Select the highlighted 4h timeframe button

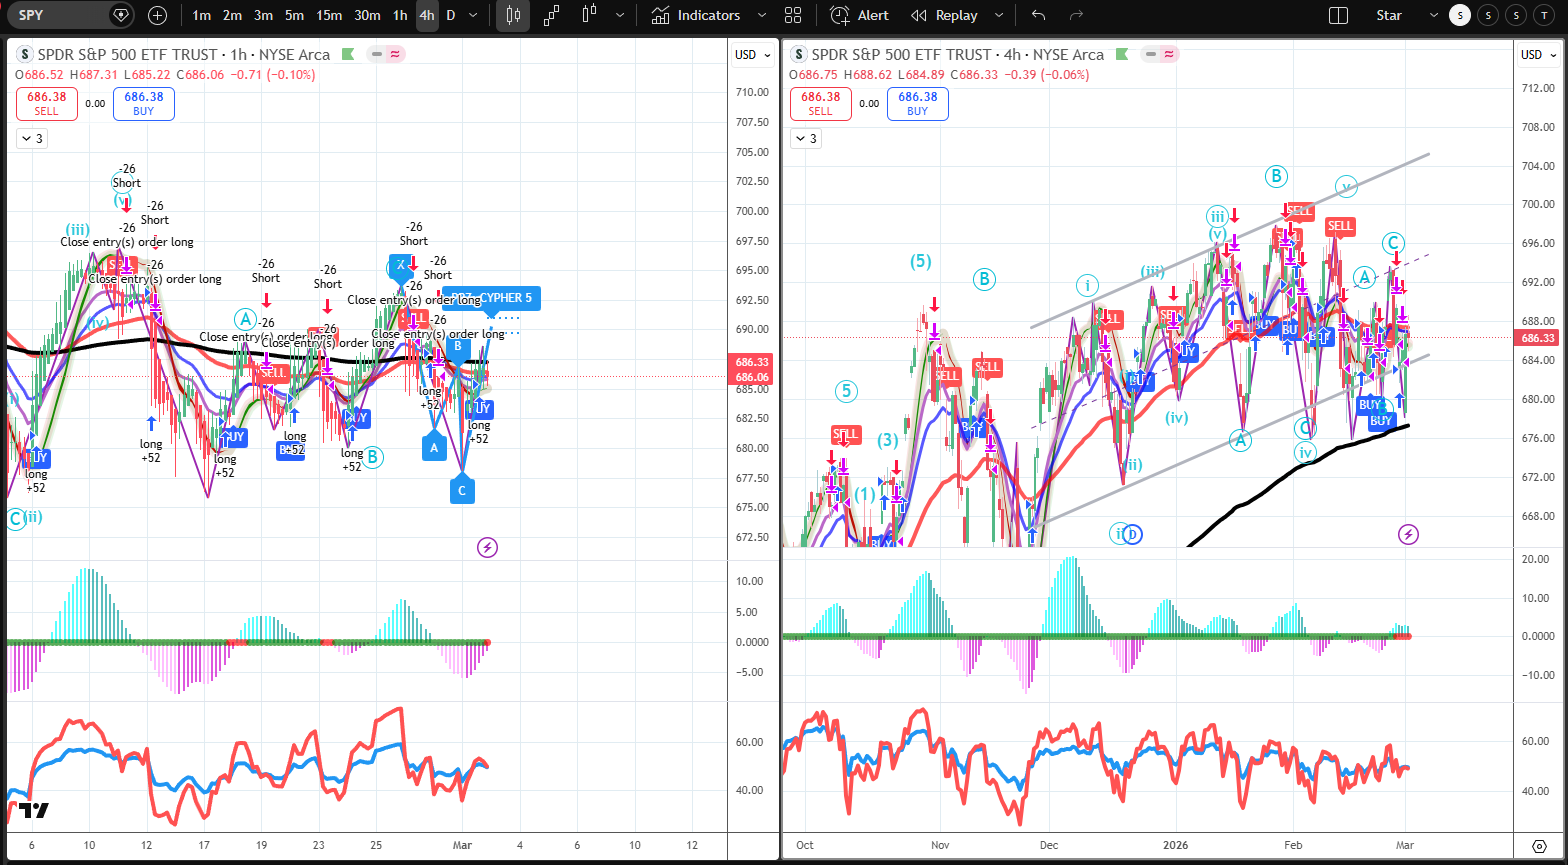[427, 15]
